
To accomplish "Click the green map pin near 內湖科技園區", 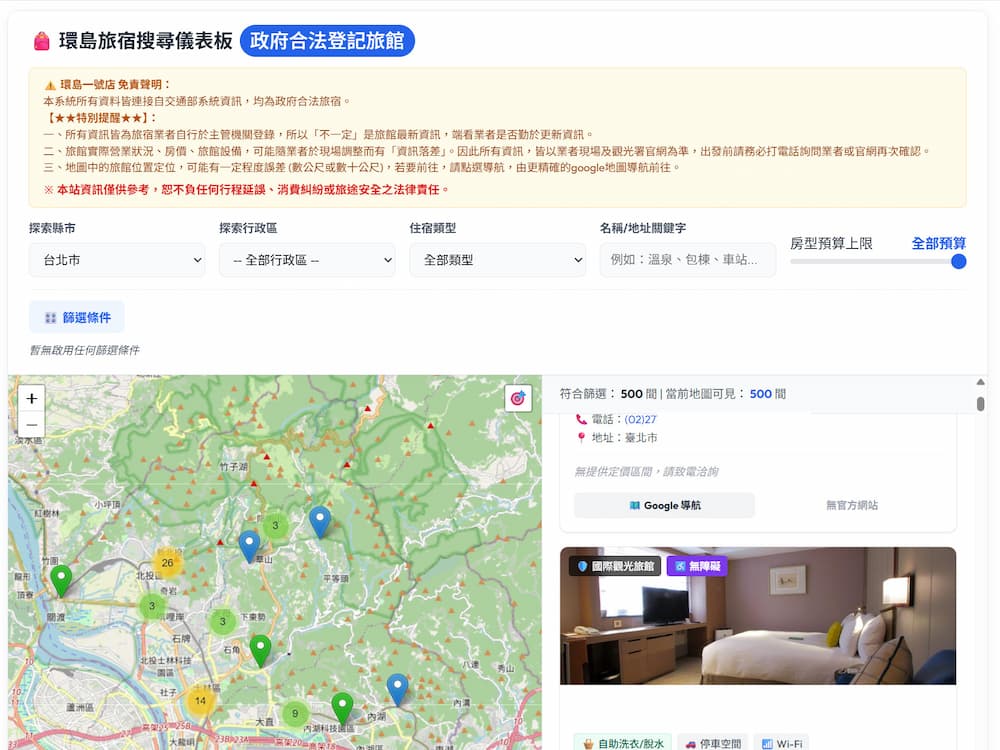I will tap(342, 708).
